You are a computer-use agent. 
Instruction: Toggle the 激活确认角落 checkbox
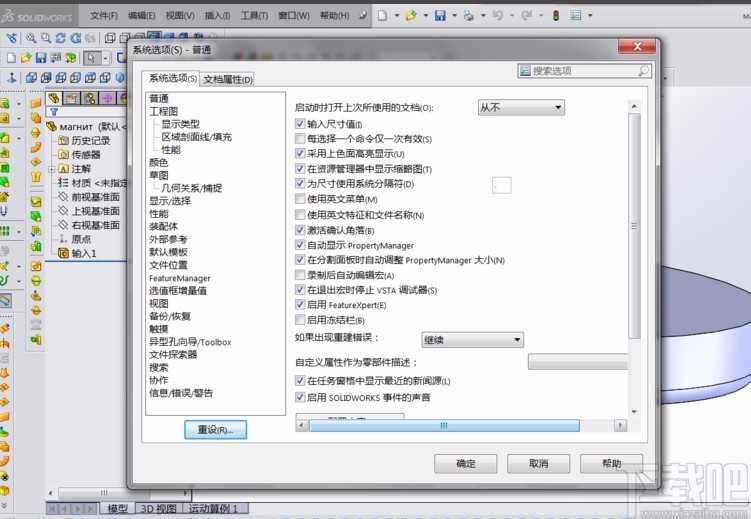tap(300, 230)
